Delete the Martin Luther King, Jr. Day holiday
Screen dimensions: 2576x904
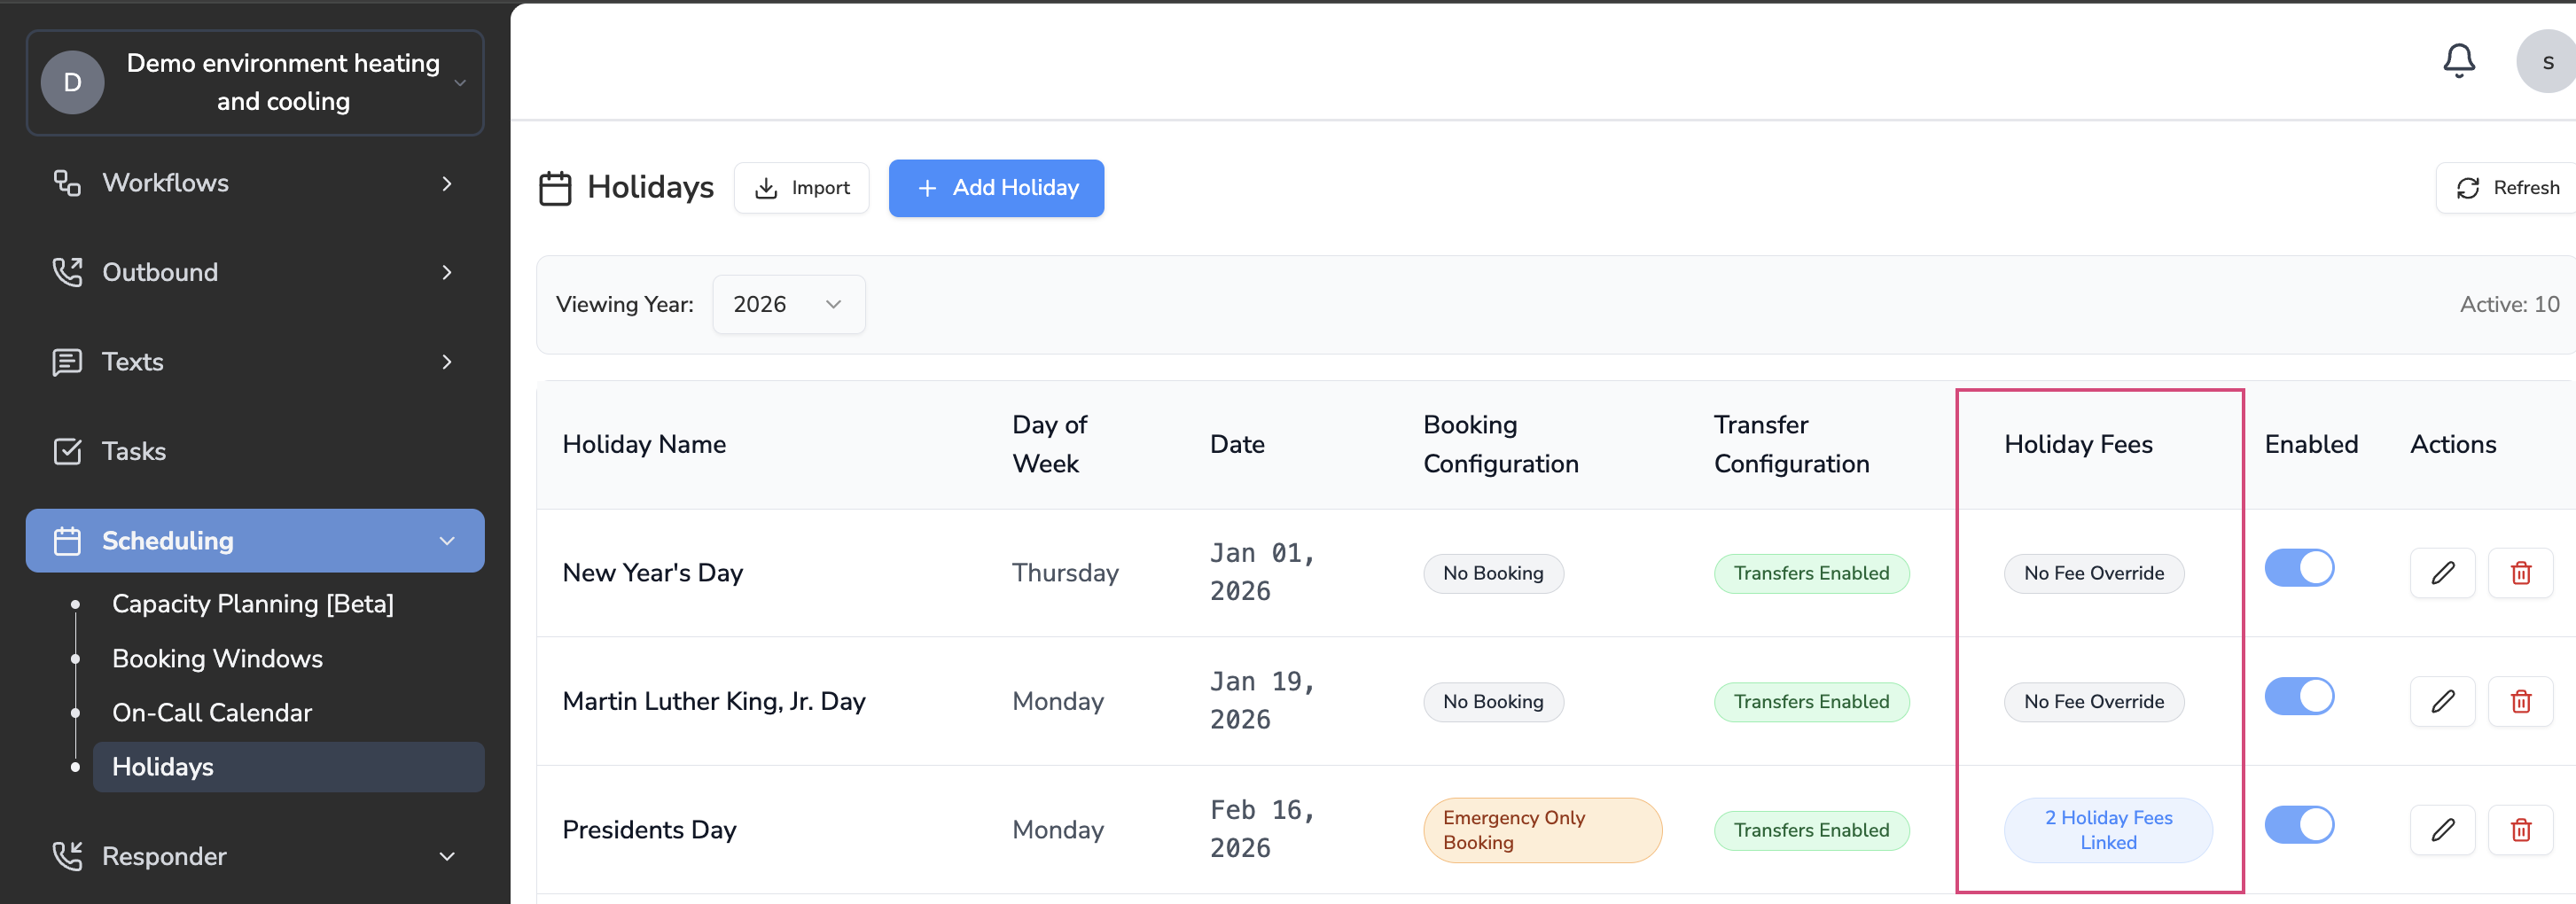pos(2520,701)
